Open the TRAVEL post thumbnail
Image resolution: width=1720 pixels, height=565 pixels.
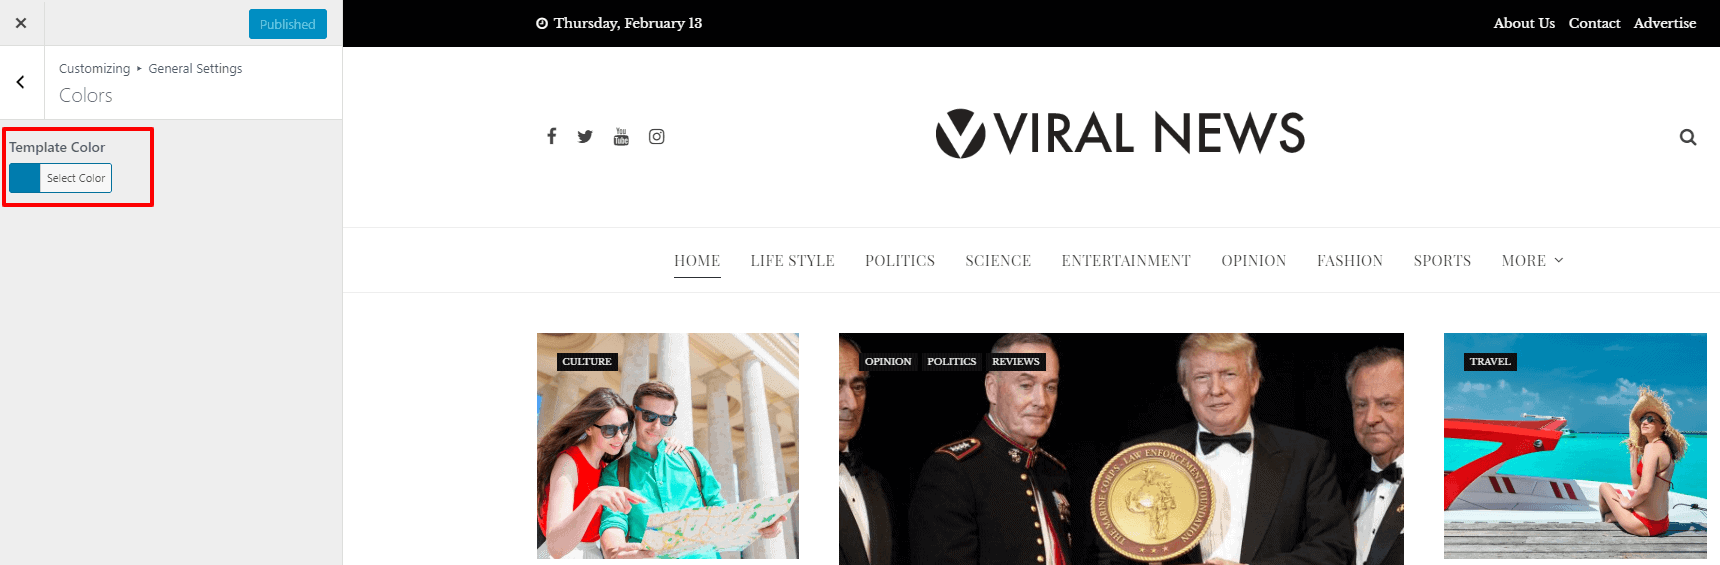1575,446
